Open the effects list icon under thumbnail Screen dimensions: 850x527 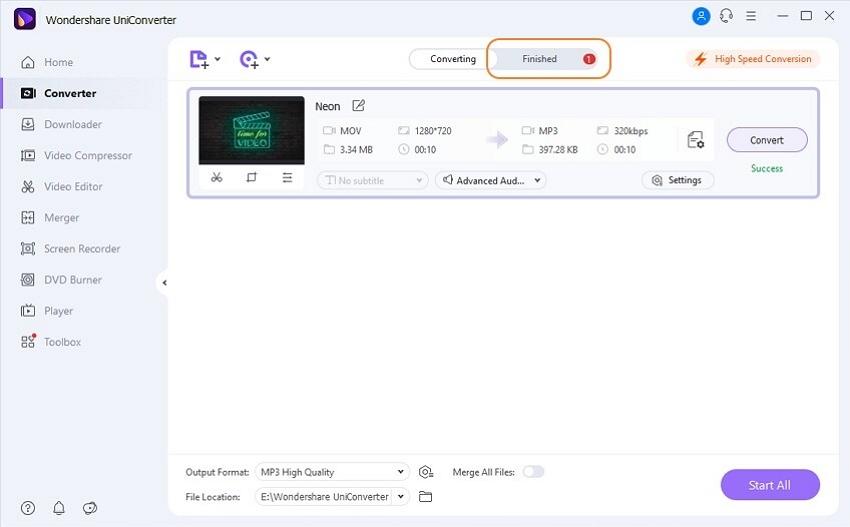[x=287, y=177]
